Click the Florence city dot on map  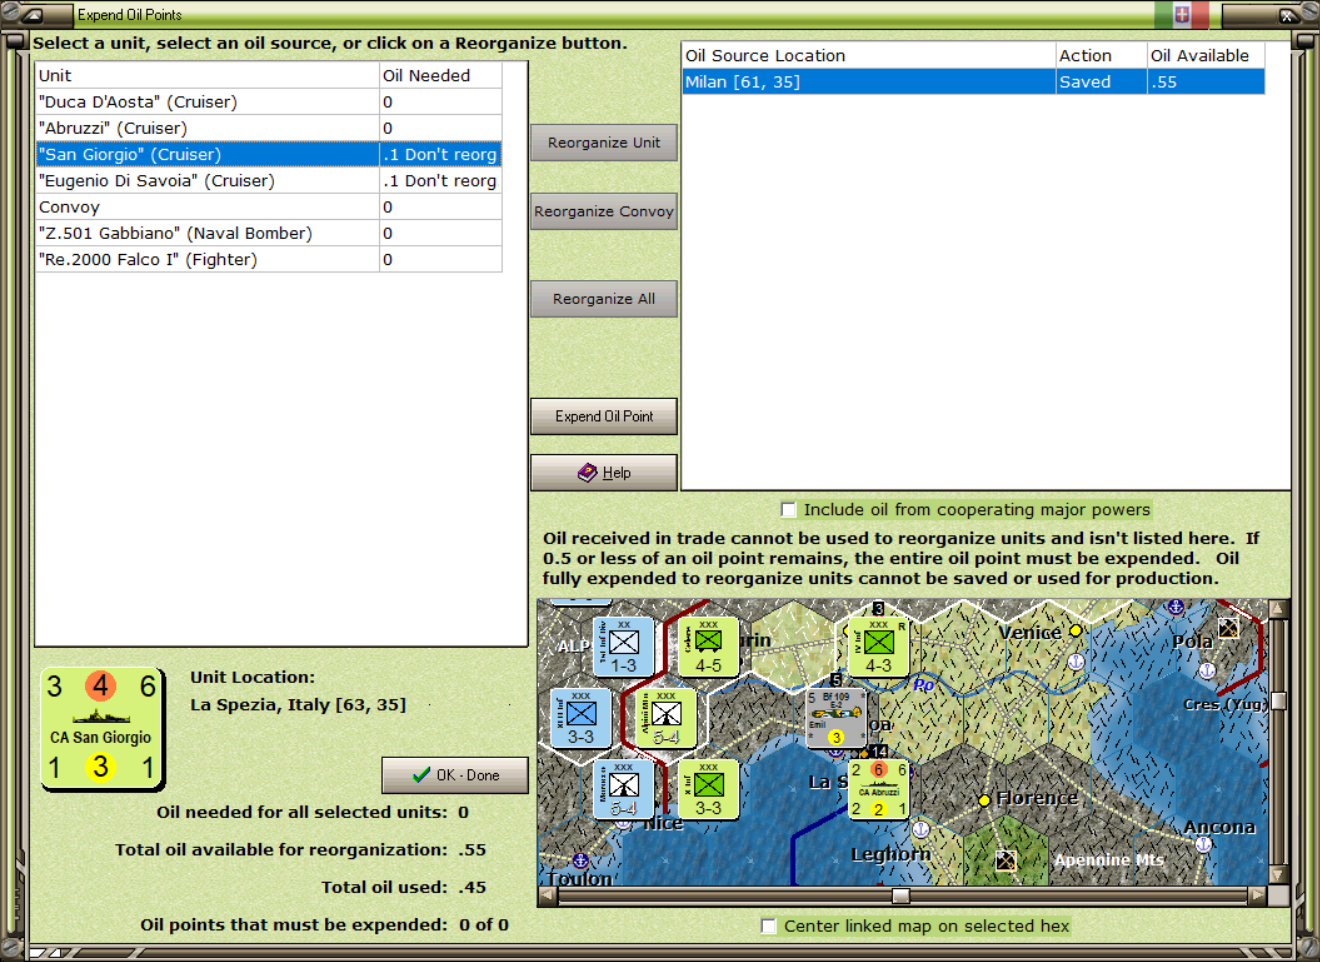(x=984, y=800)
